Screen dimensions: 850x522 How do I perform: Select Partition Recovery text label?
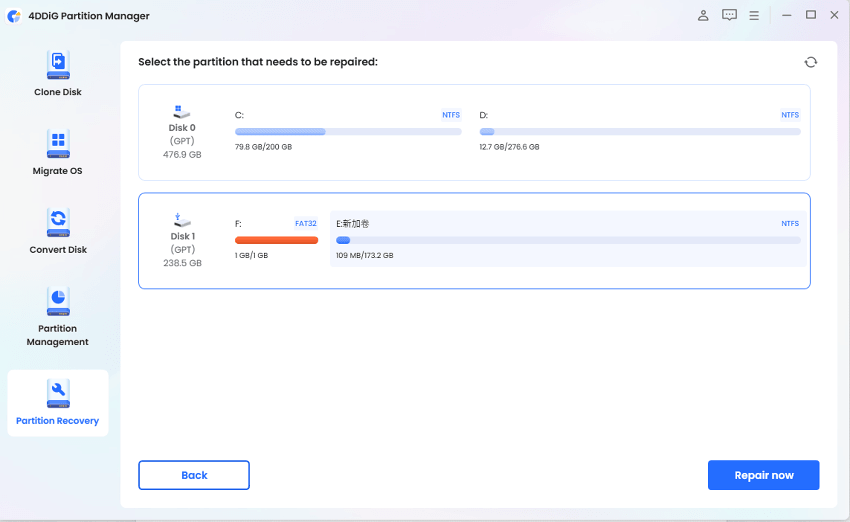click(x=57, y=421)
